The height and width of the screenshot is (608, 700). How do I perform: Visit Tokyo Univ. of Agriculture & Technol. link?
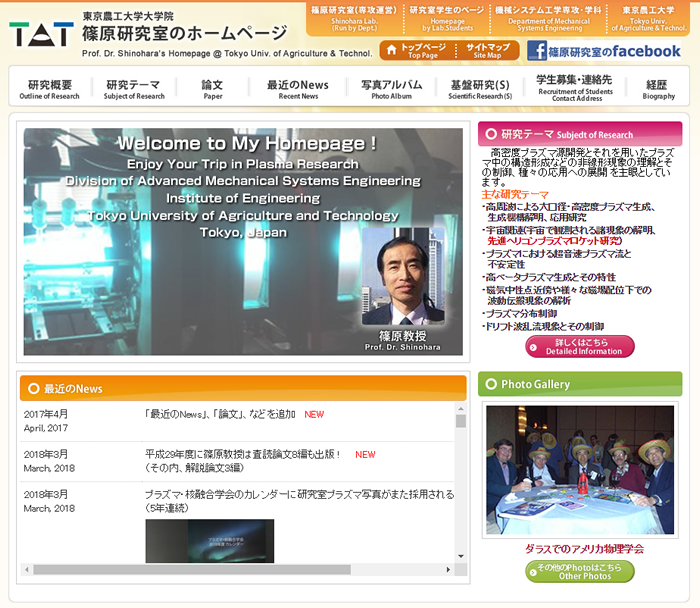[x=648, y=18]
